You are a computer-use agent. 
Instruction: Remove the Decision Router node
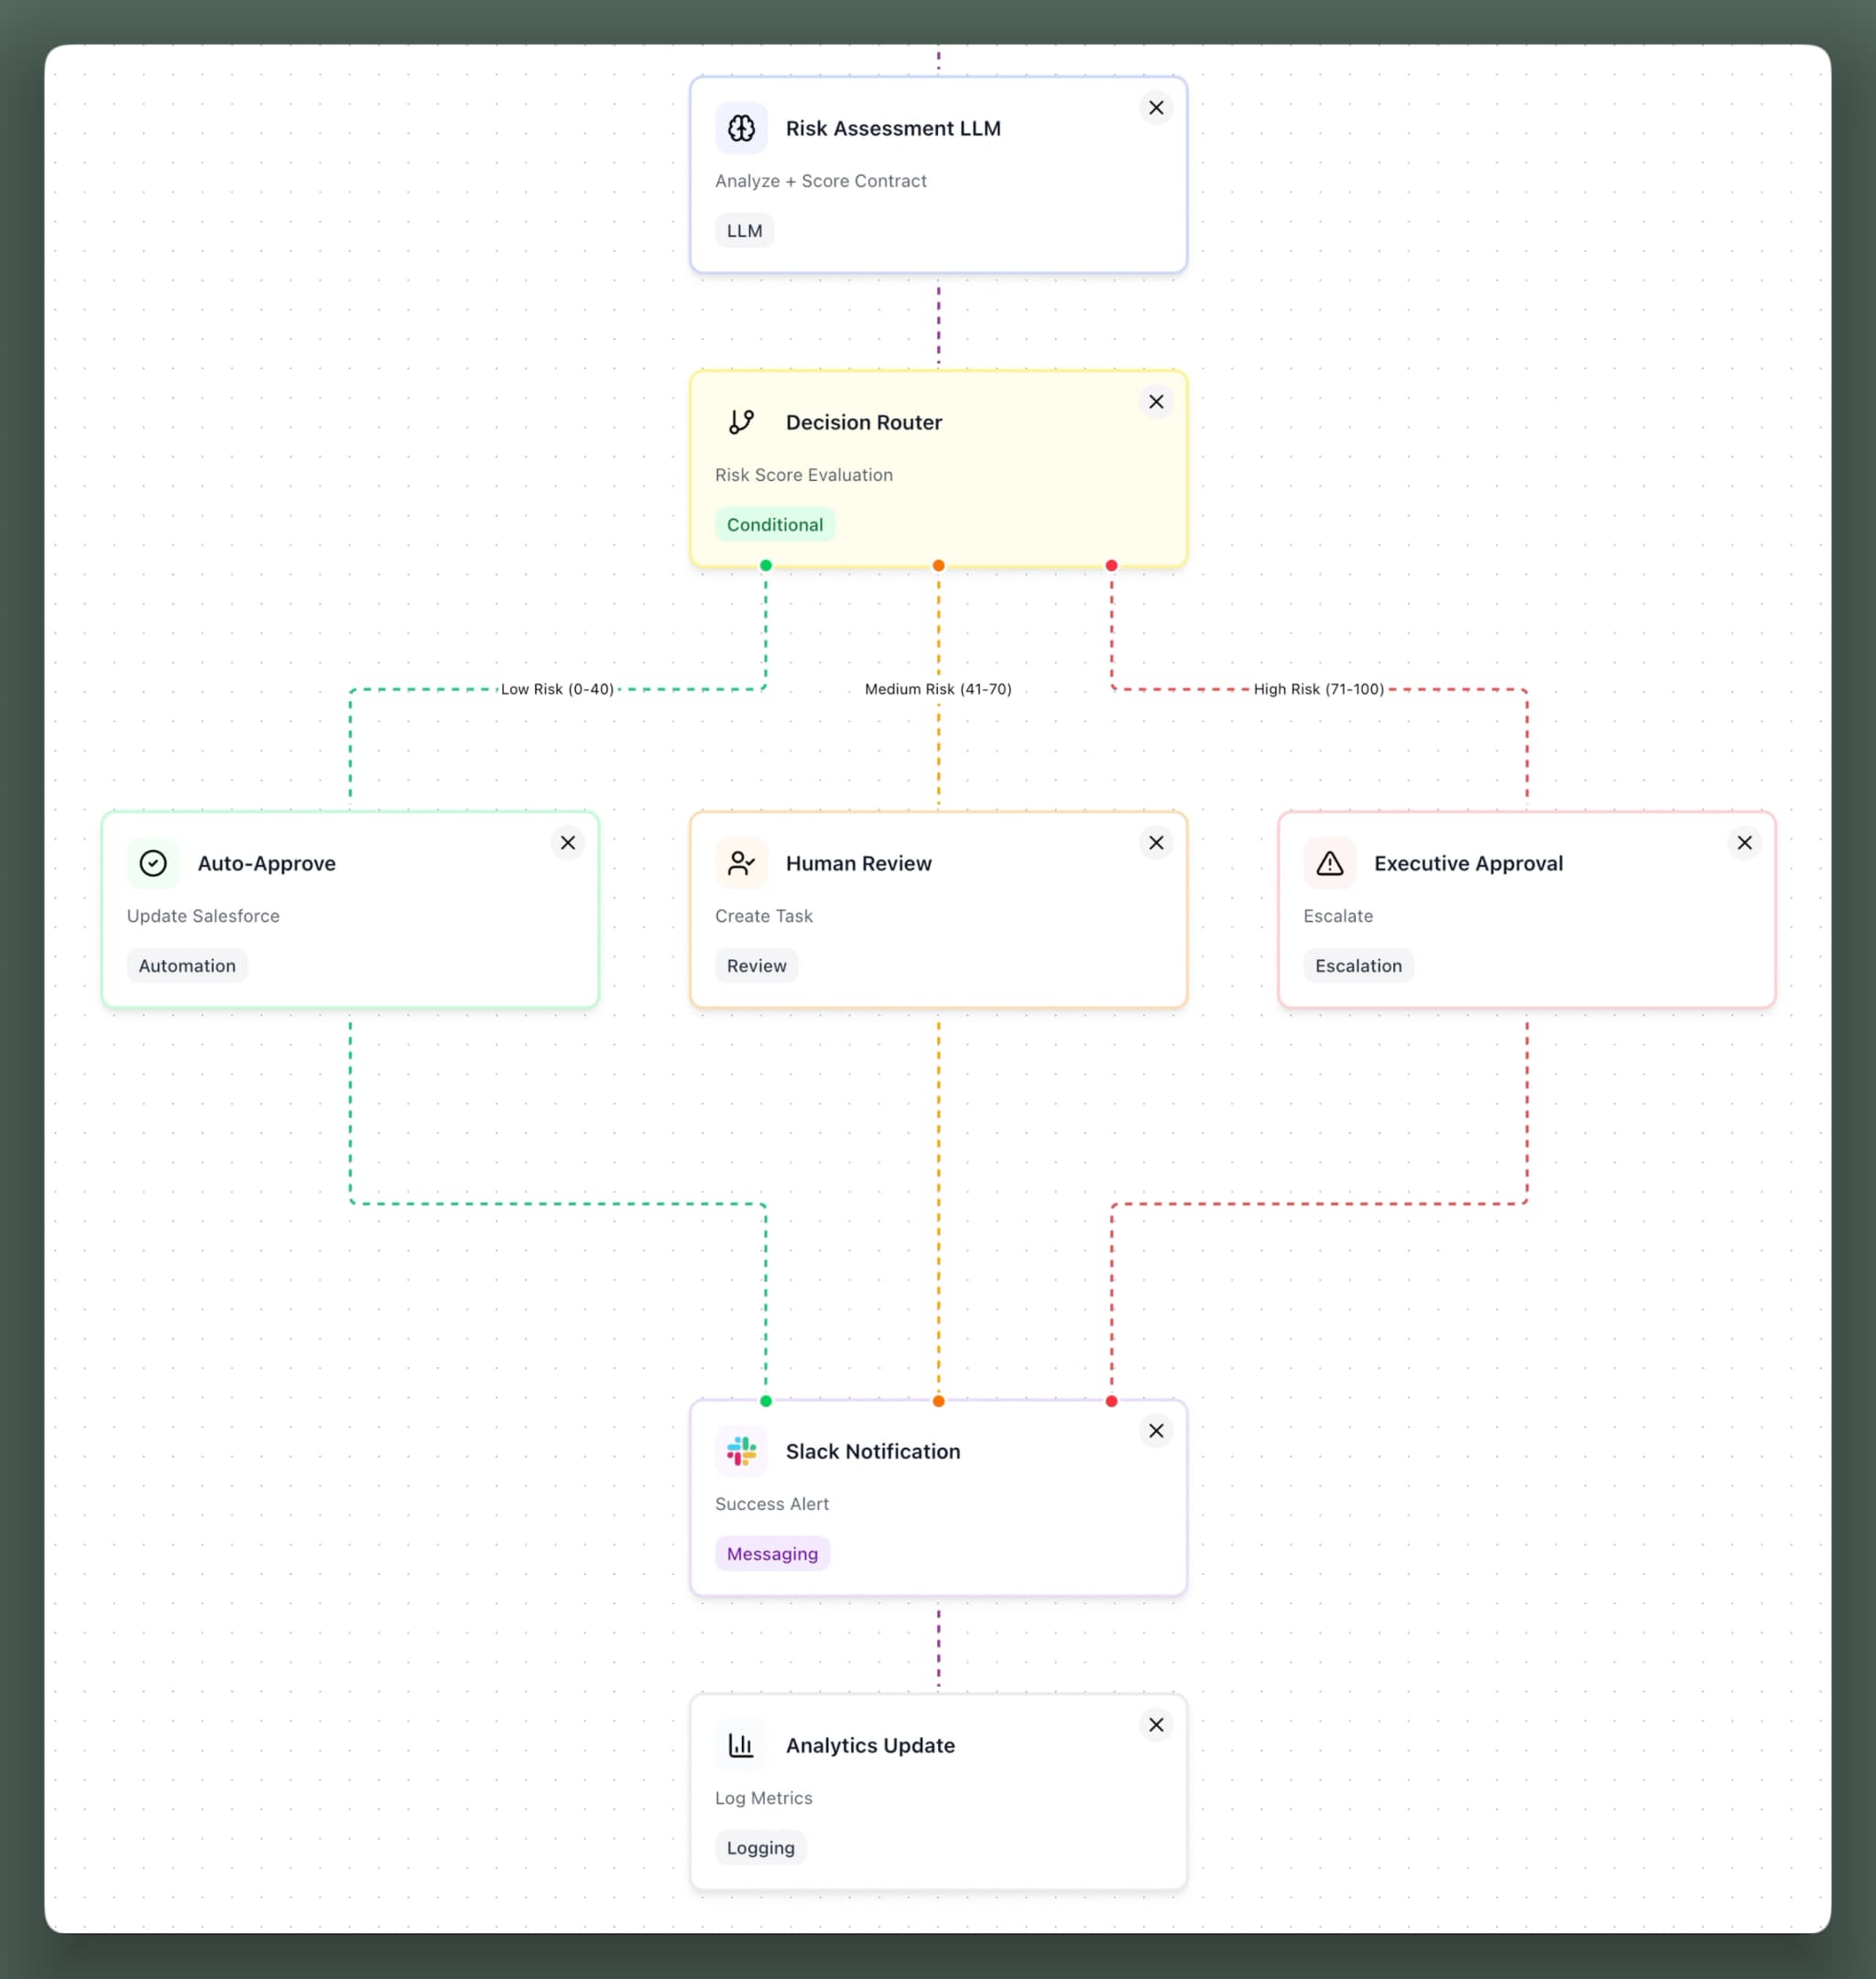[x=1156, y=402]
